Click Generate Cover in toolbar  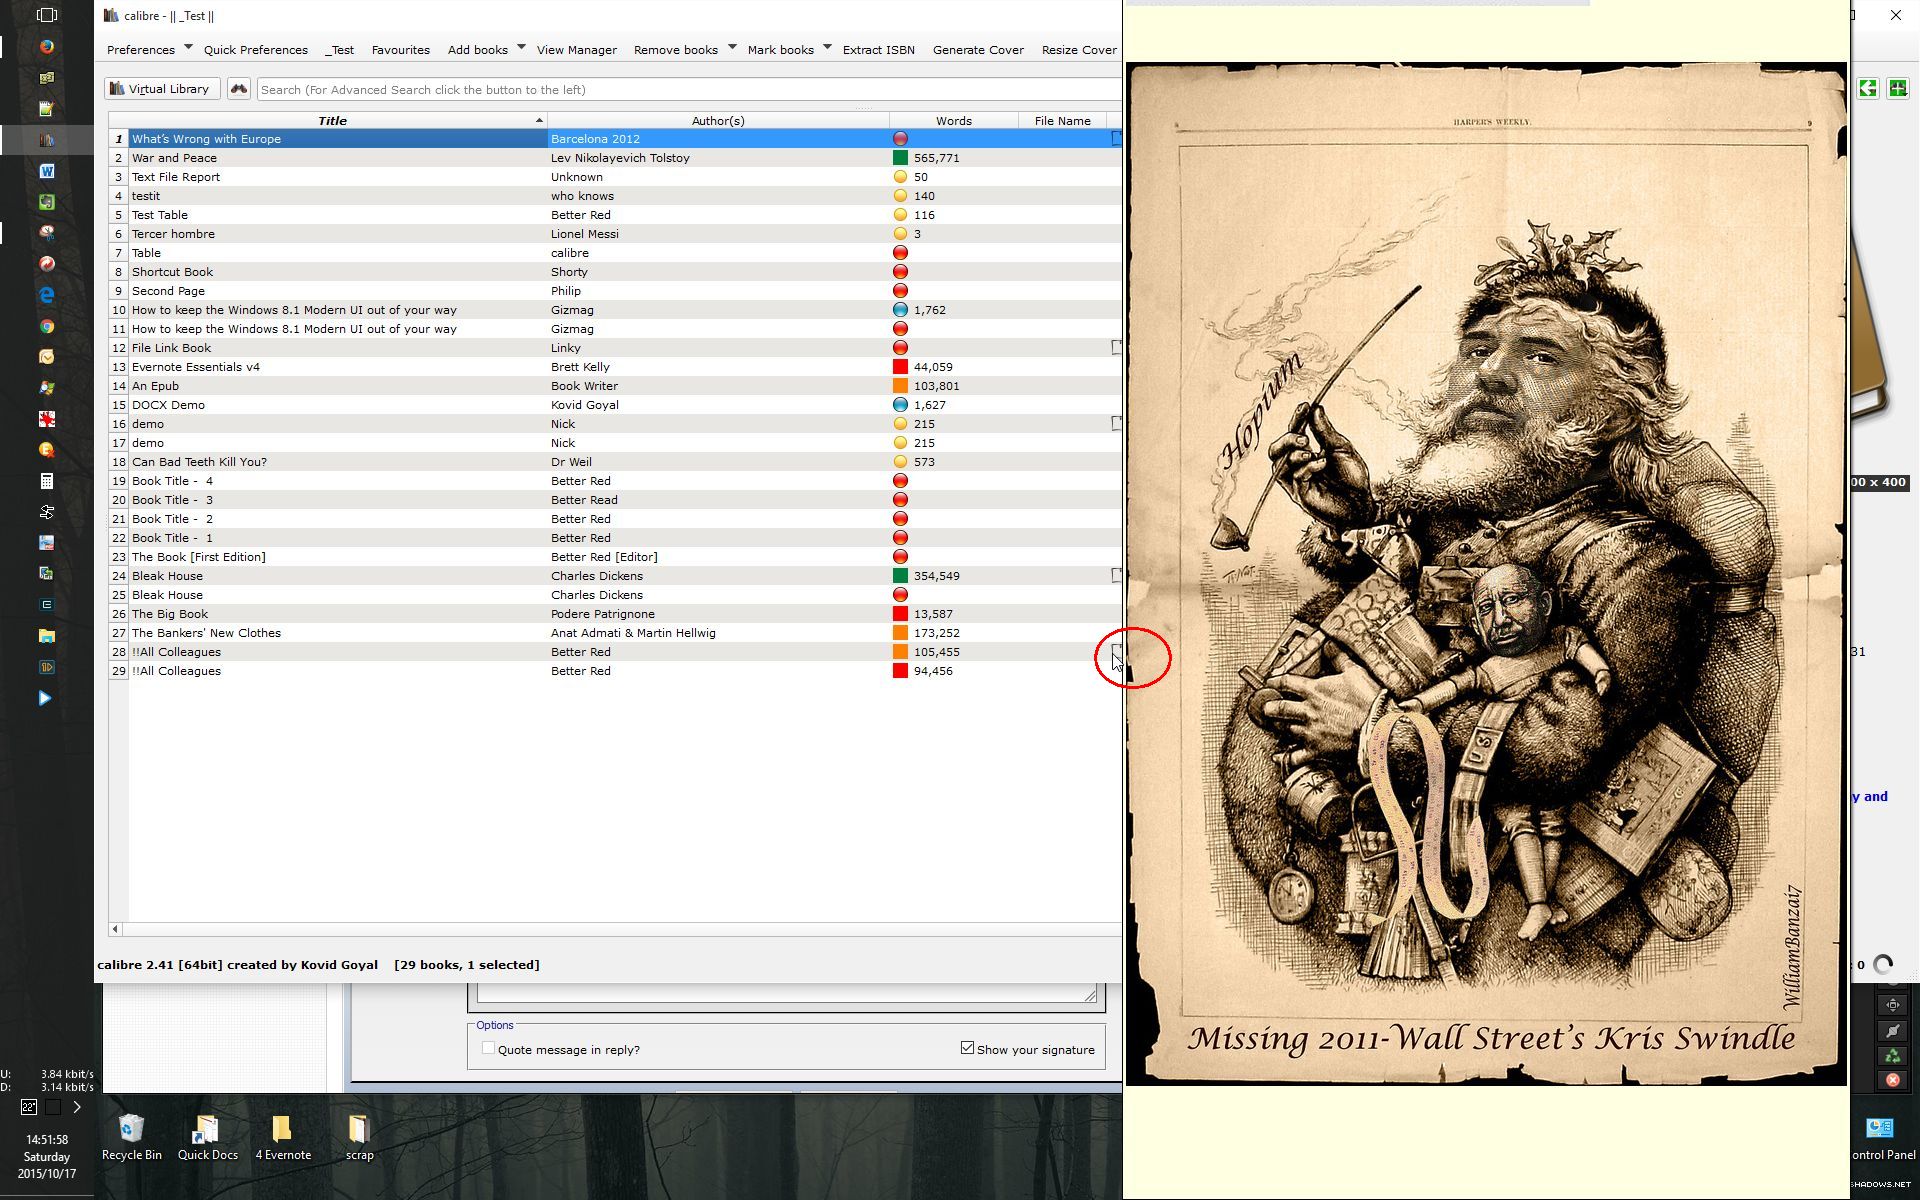click(977, 50)
